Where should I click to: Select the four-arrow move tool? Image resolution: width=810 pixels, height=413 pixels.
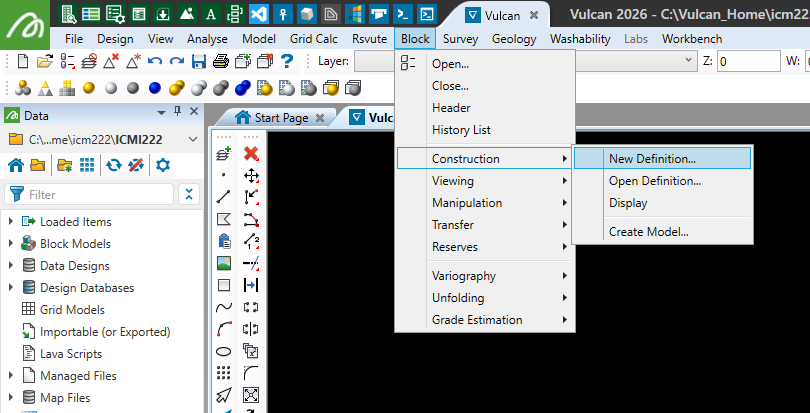251,176
